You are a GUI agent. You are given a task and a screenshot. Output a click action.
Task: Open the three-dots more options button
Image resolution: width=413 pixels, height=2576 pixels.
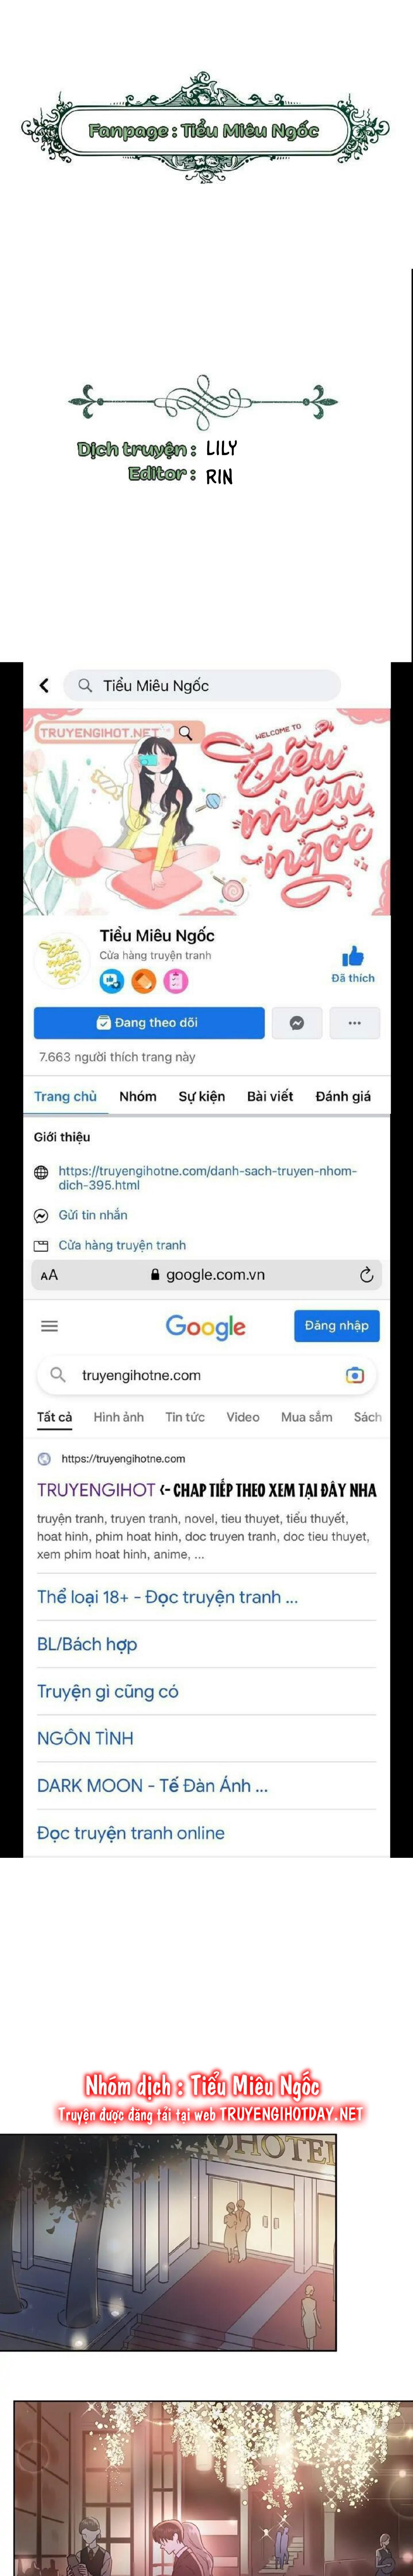coord(354,1023)
